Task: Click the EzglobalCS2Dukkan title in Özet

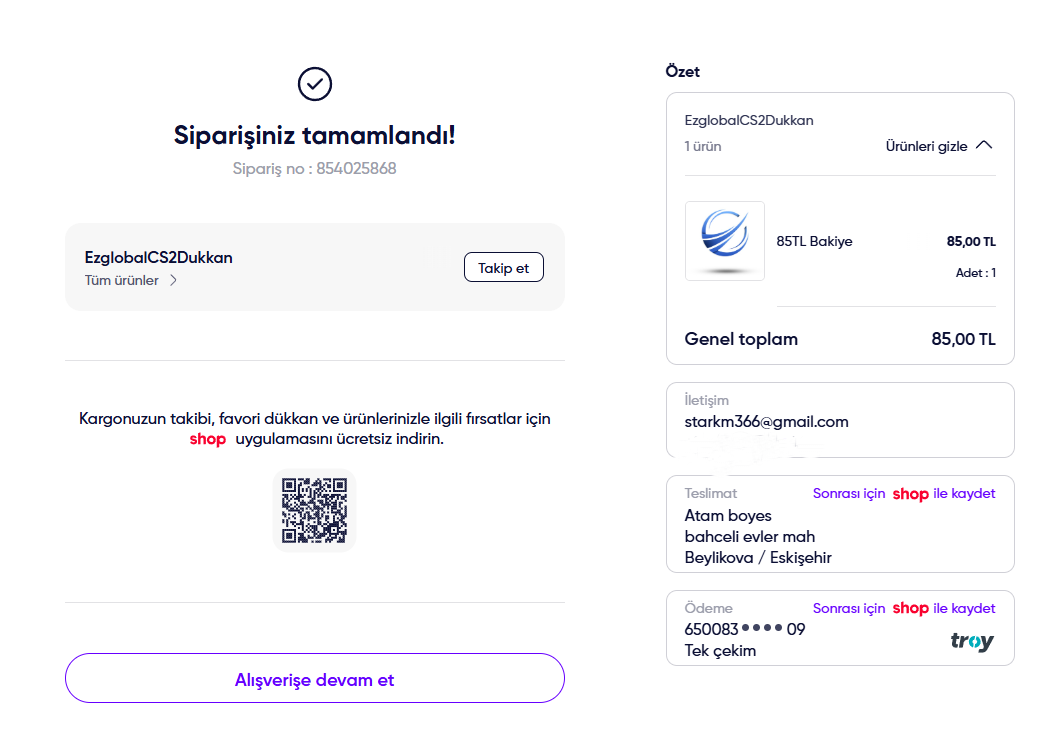Action: 749,120
